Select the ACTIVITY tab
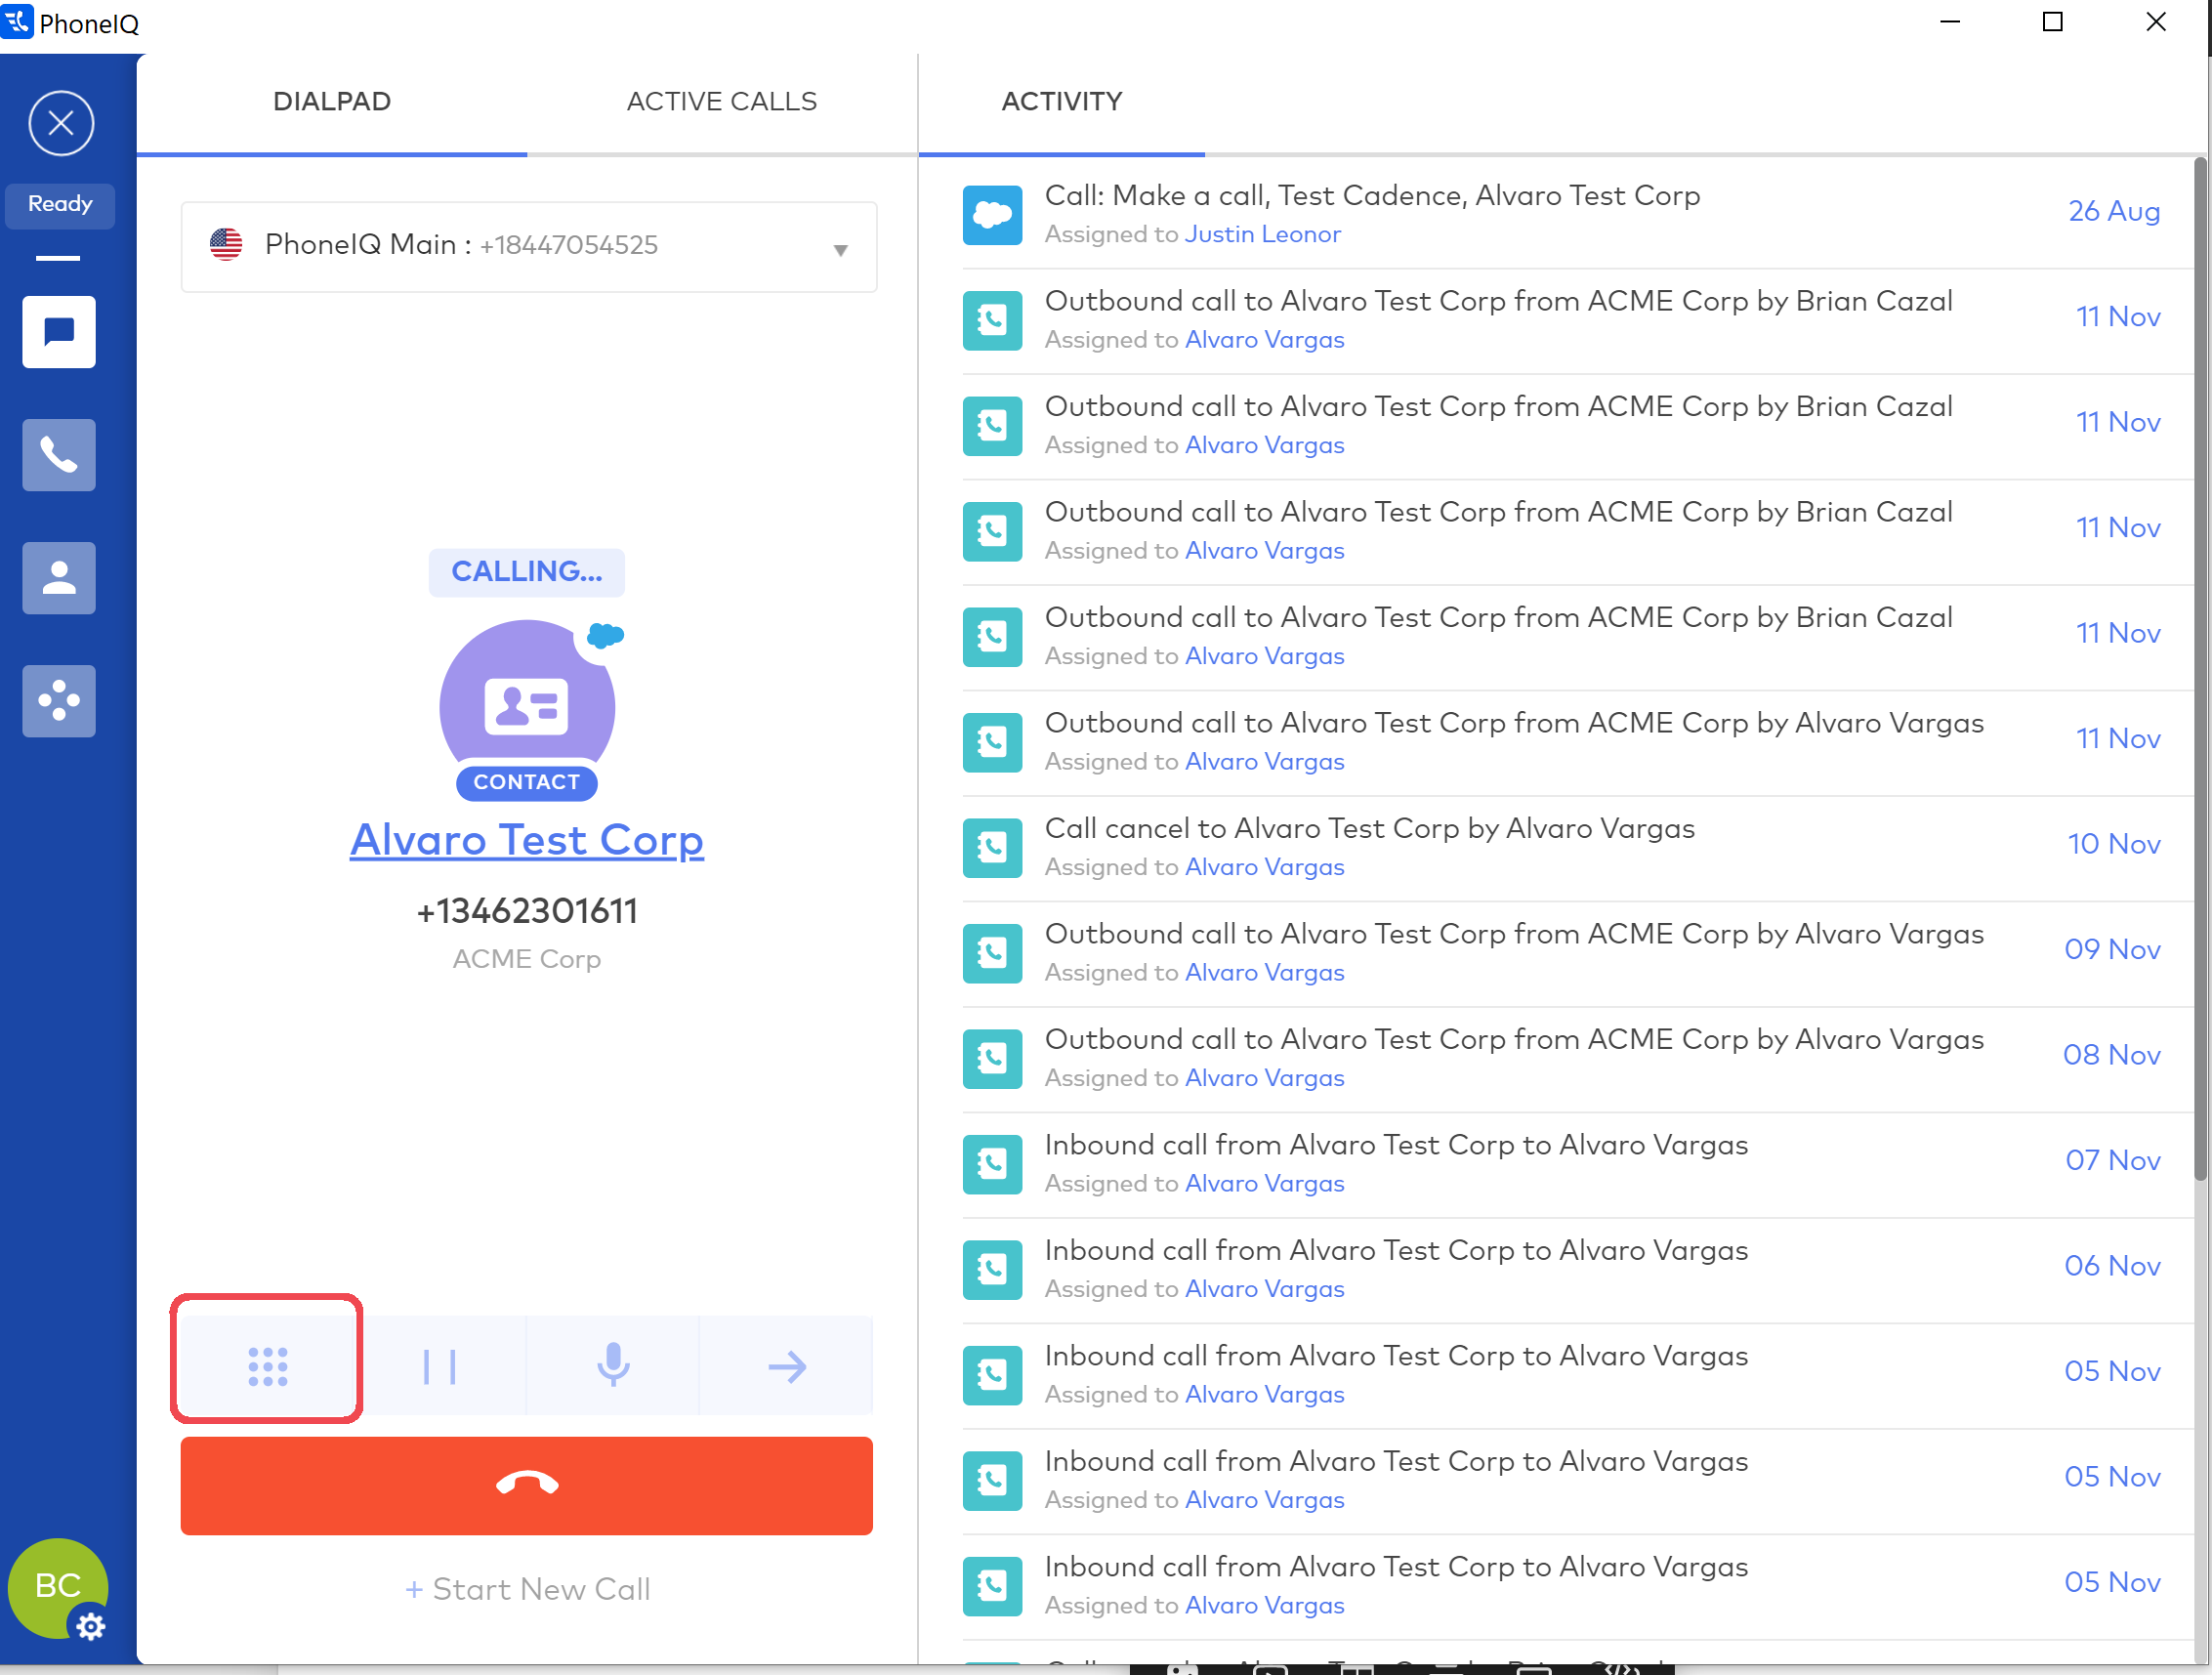Image resolution: width=2212 pixels, height=1675 pixels. point(1062,102)
